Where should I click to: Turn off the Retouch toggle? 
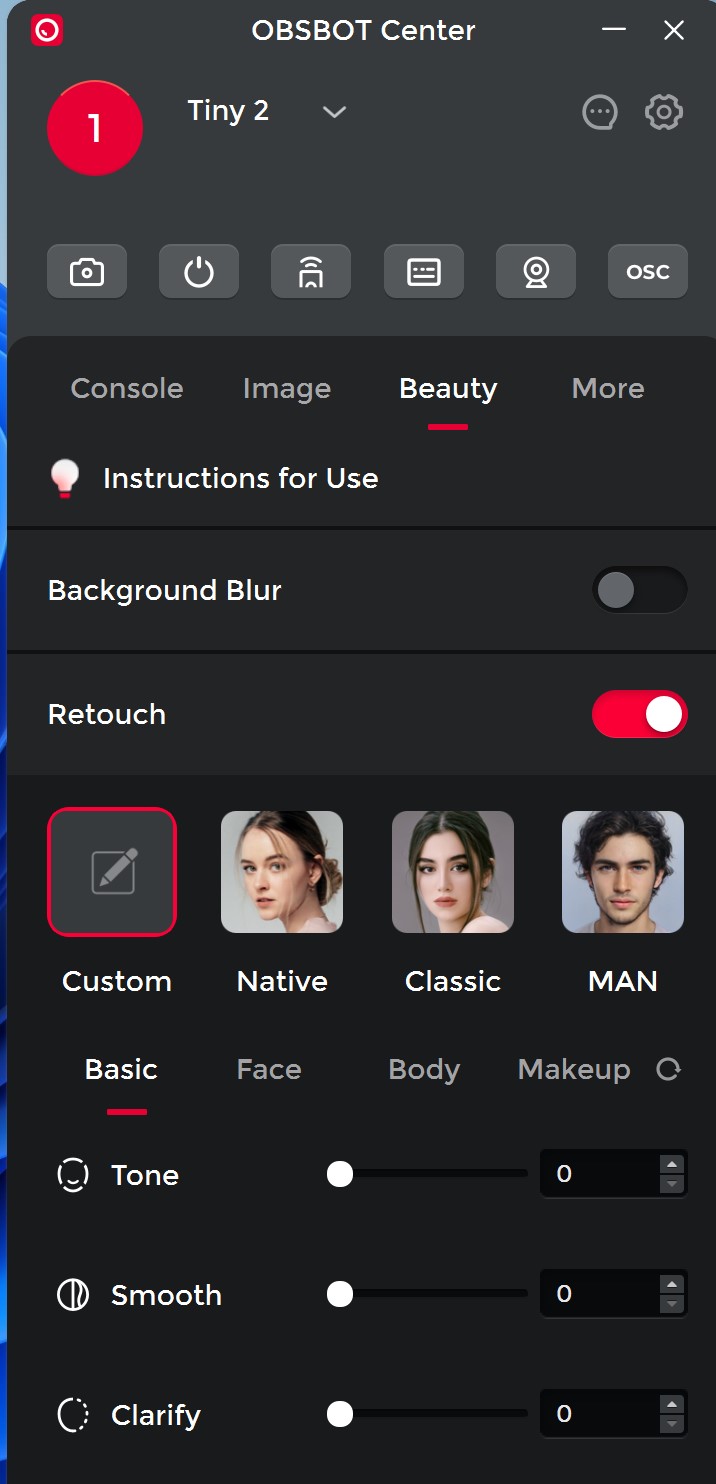click(639, 714)
